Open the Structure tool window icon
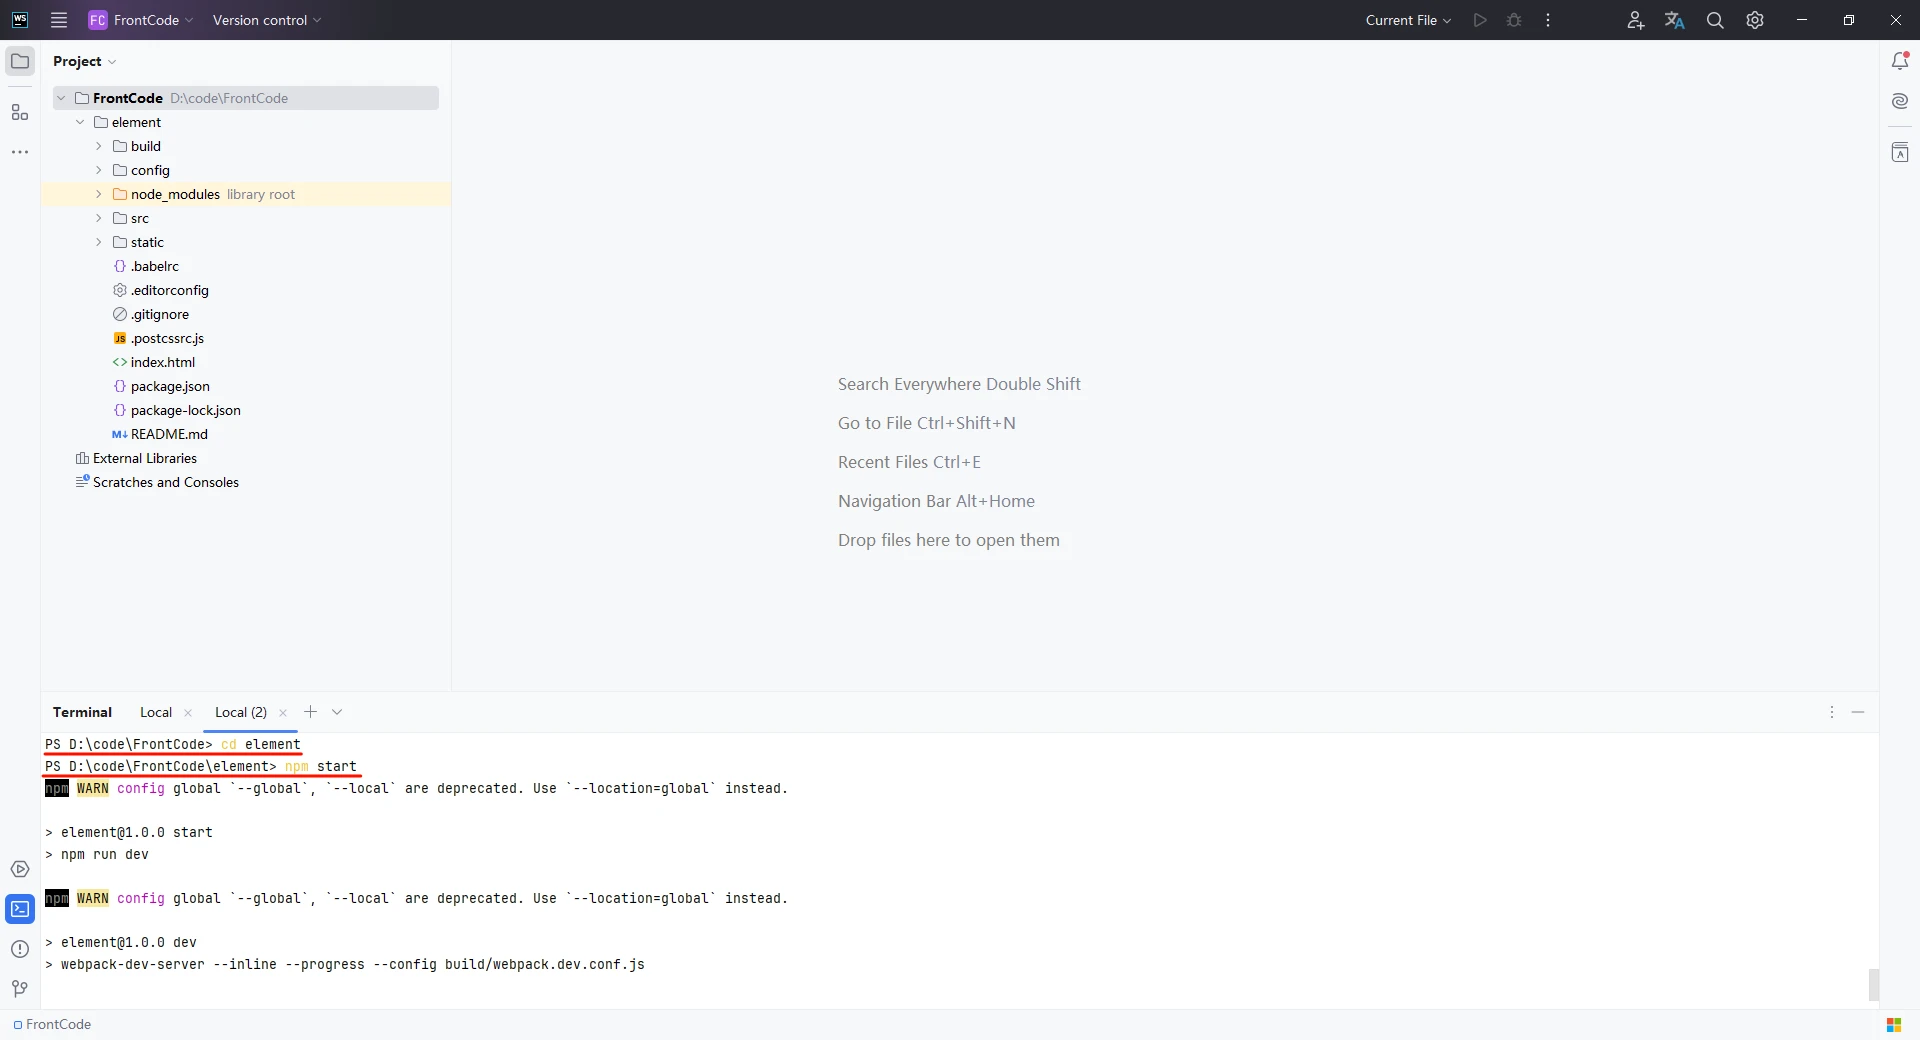The image size is (1920, 1040). [20, 112]
